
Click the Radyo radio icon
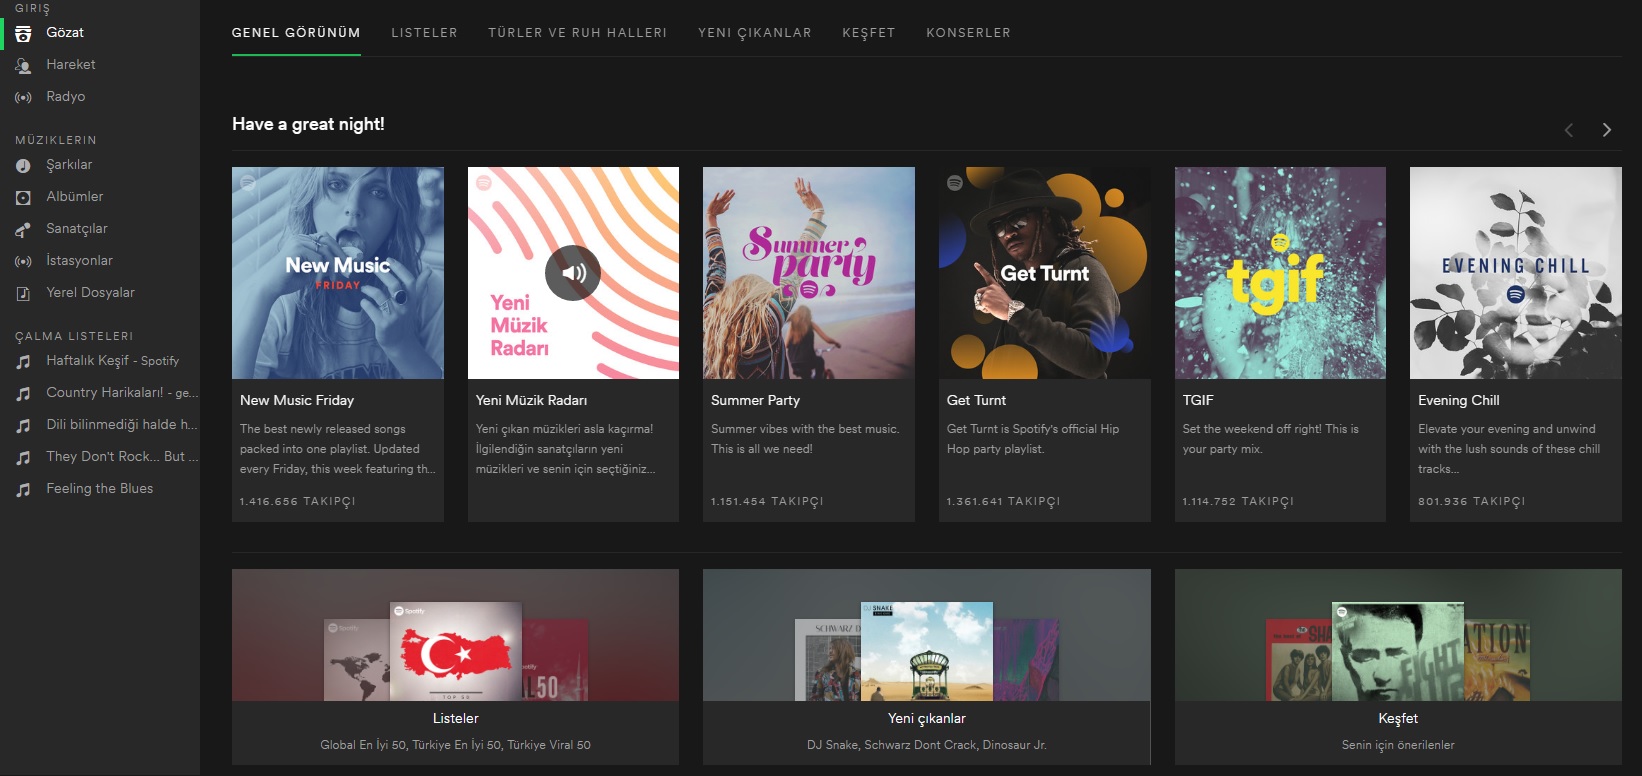pos(23,97)
